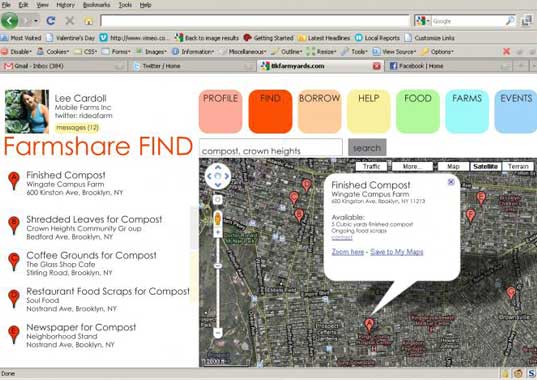Click Save to My Maps link
Image resolution: width=537 pixels, height=380 pixels.
pos(397,252)
